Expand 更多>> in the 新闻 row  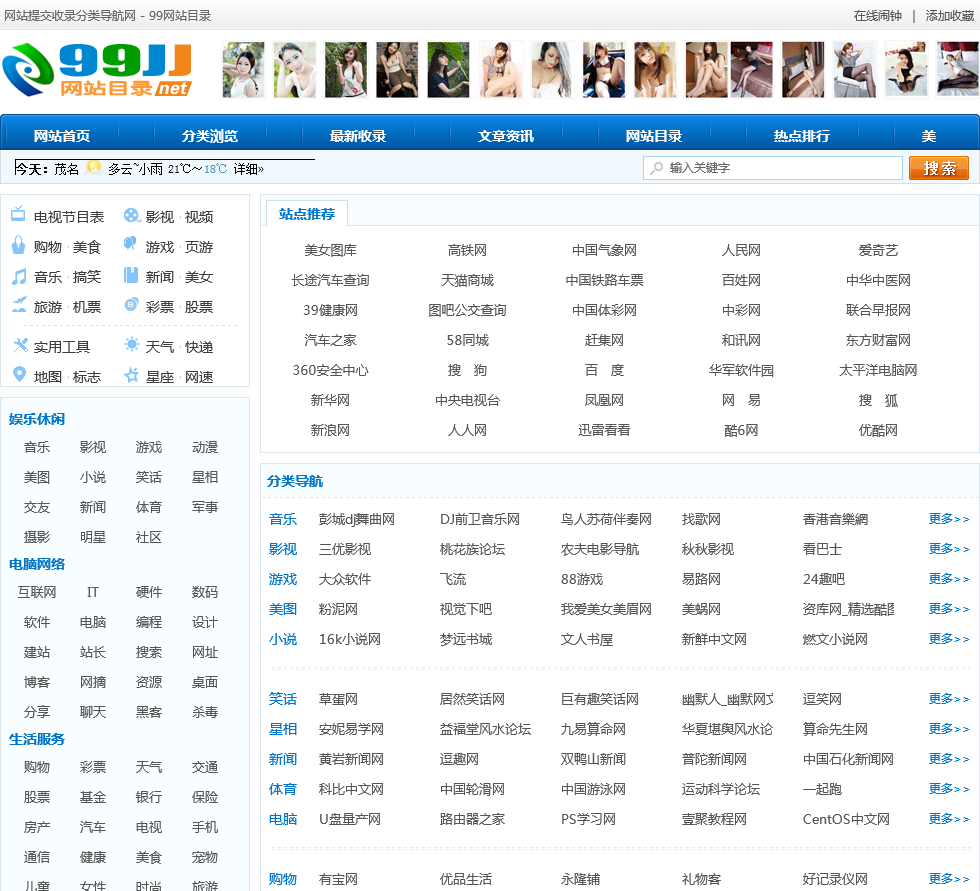tap(949, 759)
